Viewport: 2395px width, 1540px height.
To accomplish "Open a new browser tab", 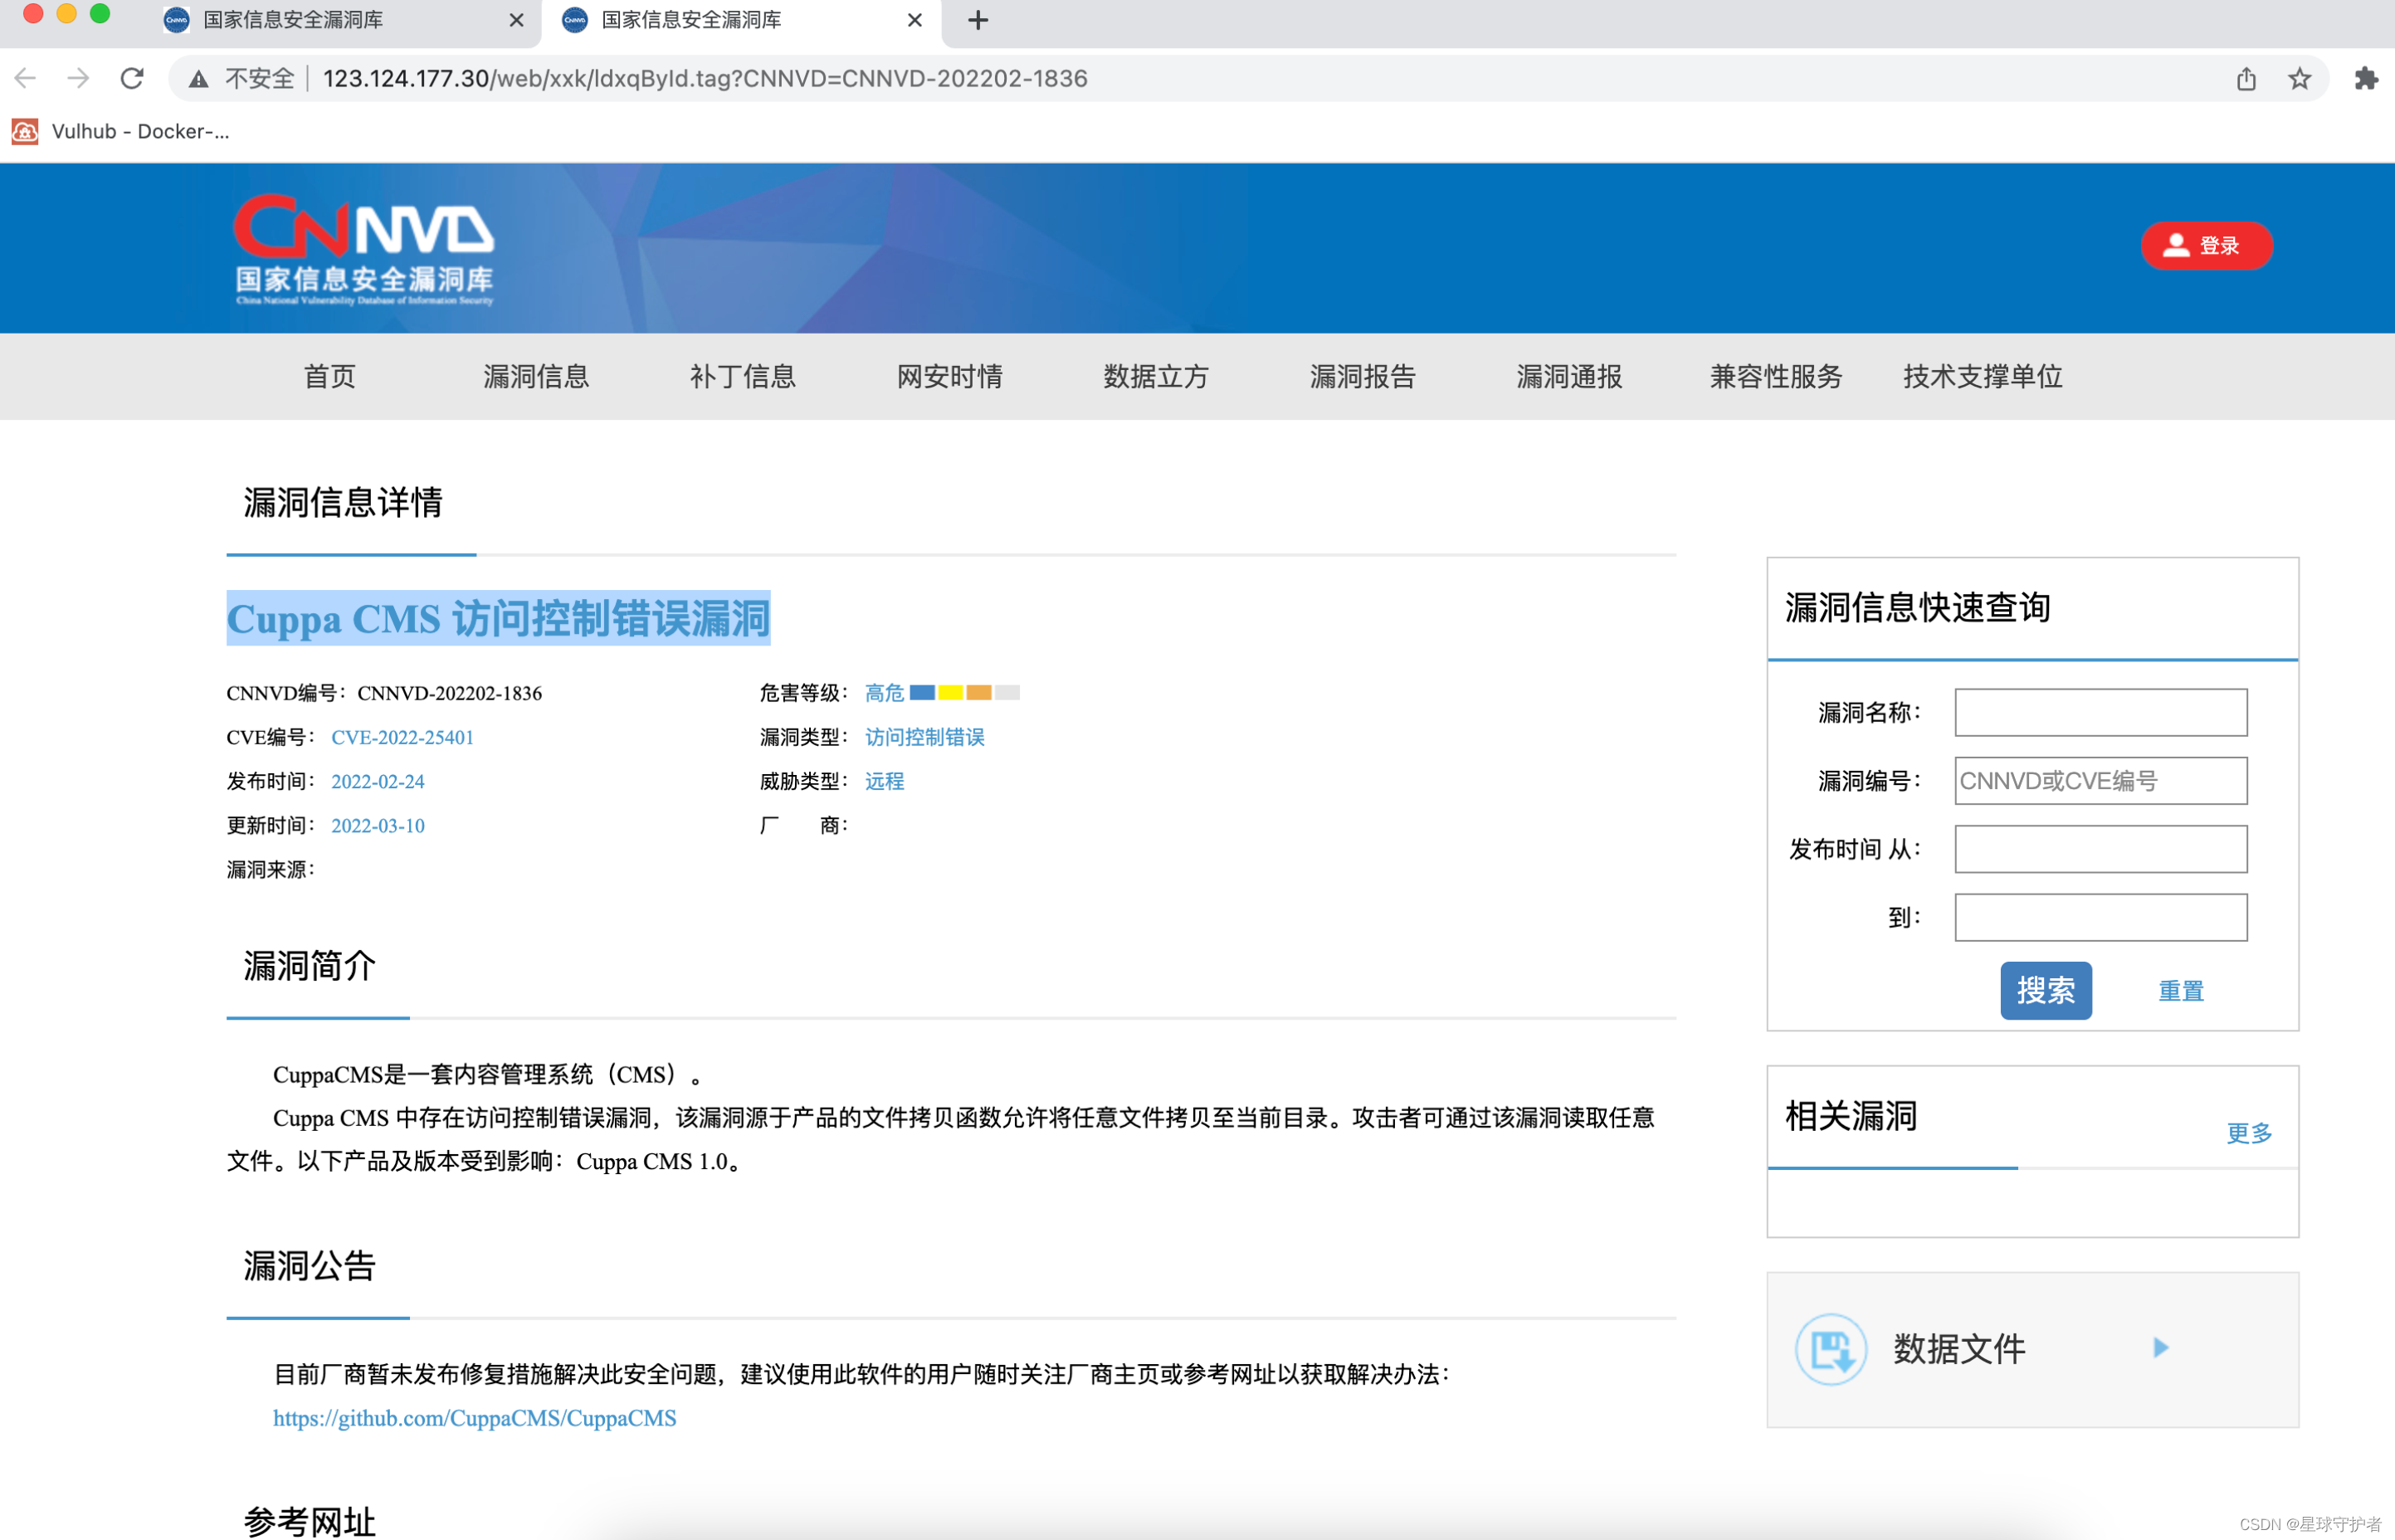I will [978, 20].
